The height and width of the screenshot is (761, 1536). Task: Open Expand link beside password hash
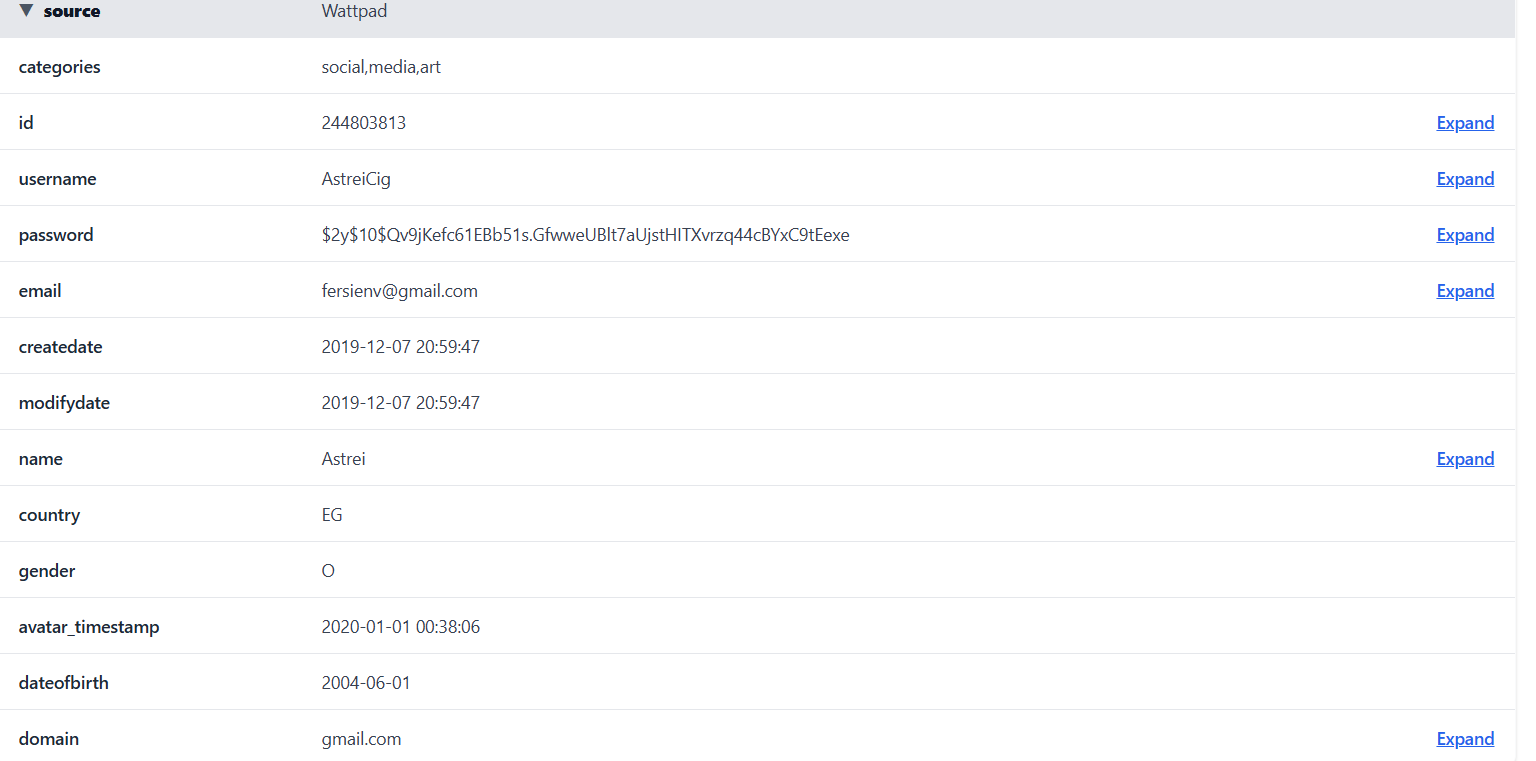[1465, 235]
